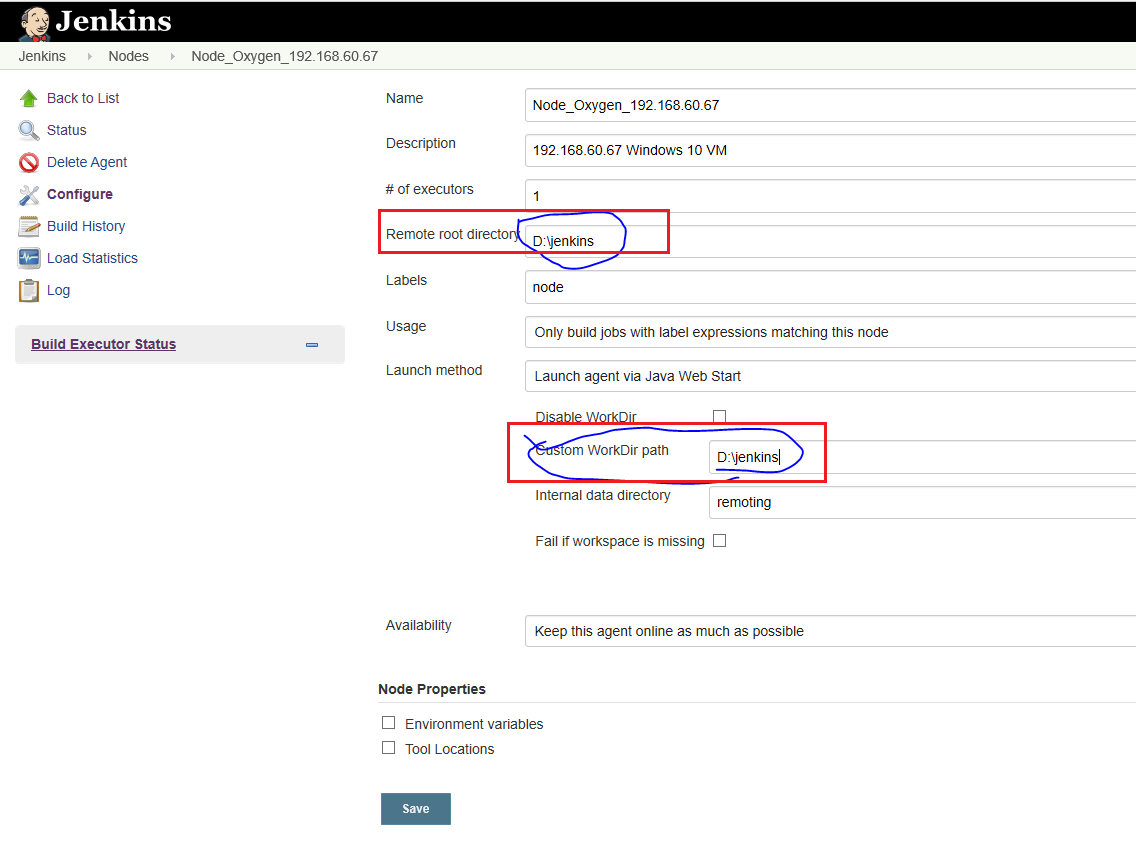Enable the Environment variables checkbox
1136x843 pixels.
389,723
